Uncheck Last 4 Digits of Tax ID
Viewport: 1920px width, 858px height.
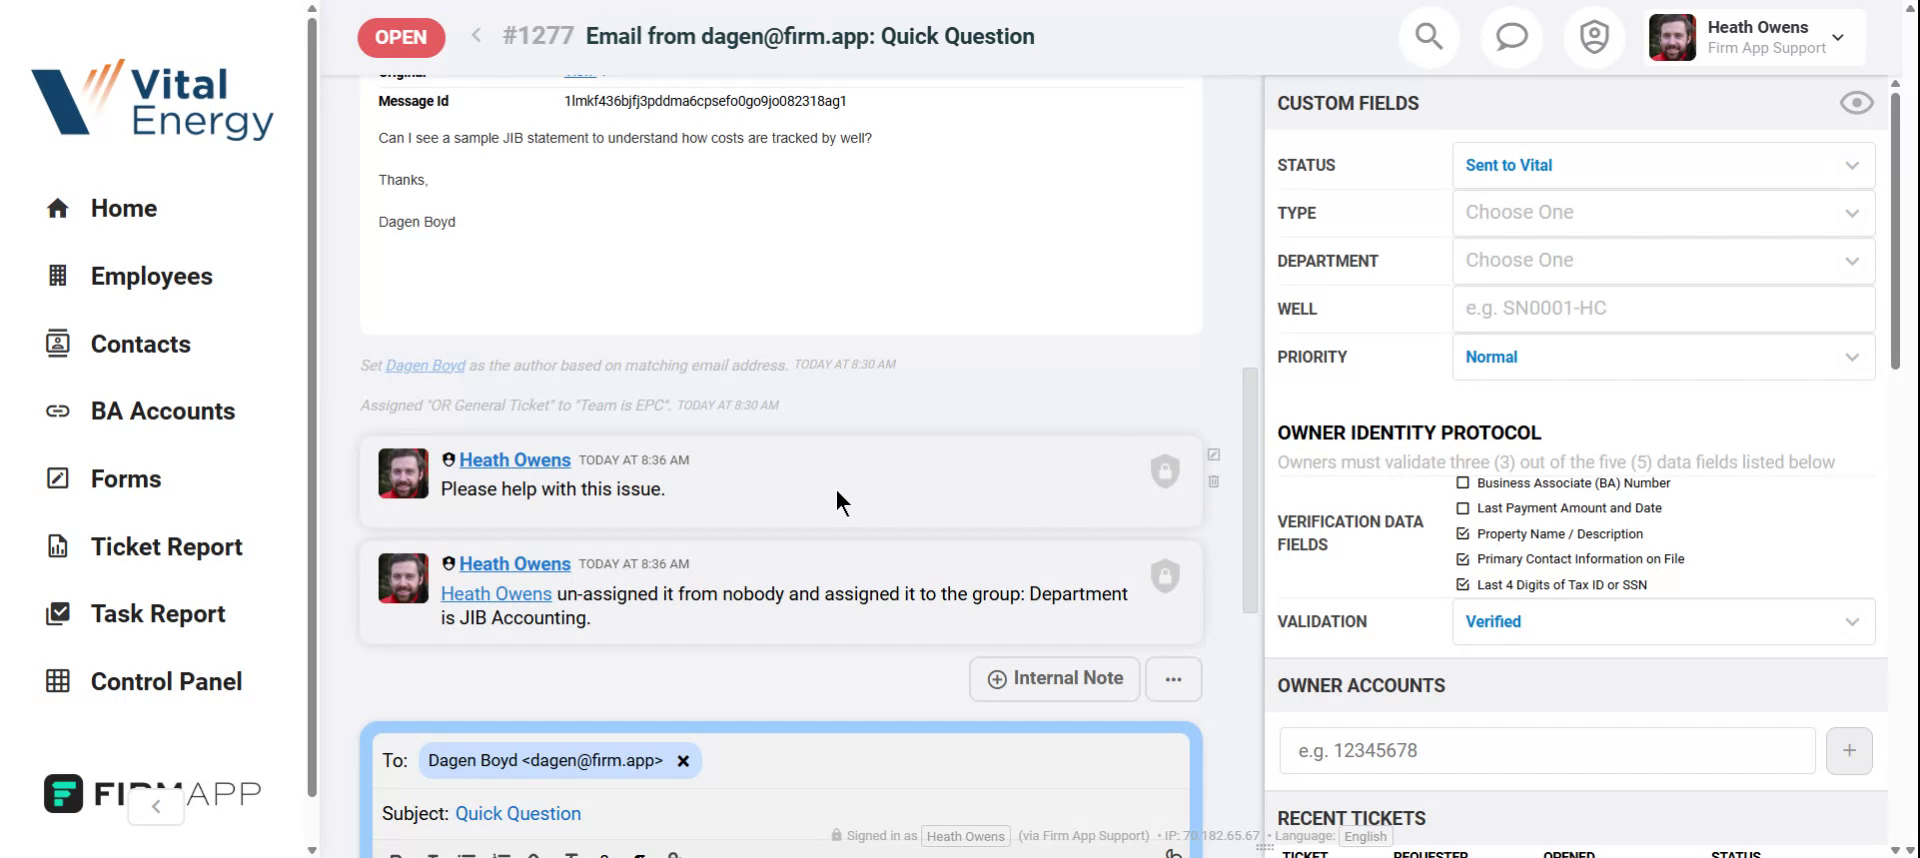(1463, 585)
